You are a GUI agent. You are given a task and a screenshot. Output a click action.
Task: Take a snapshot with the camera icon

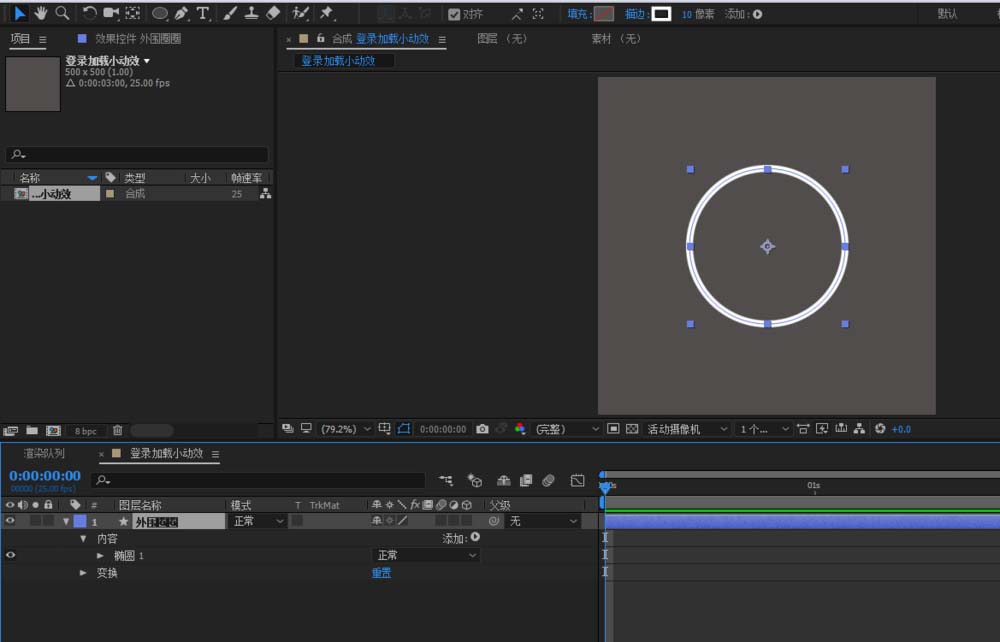pos(482,429)
